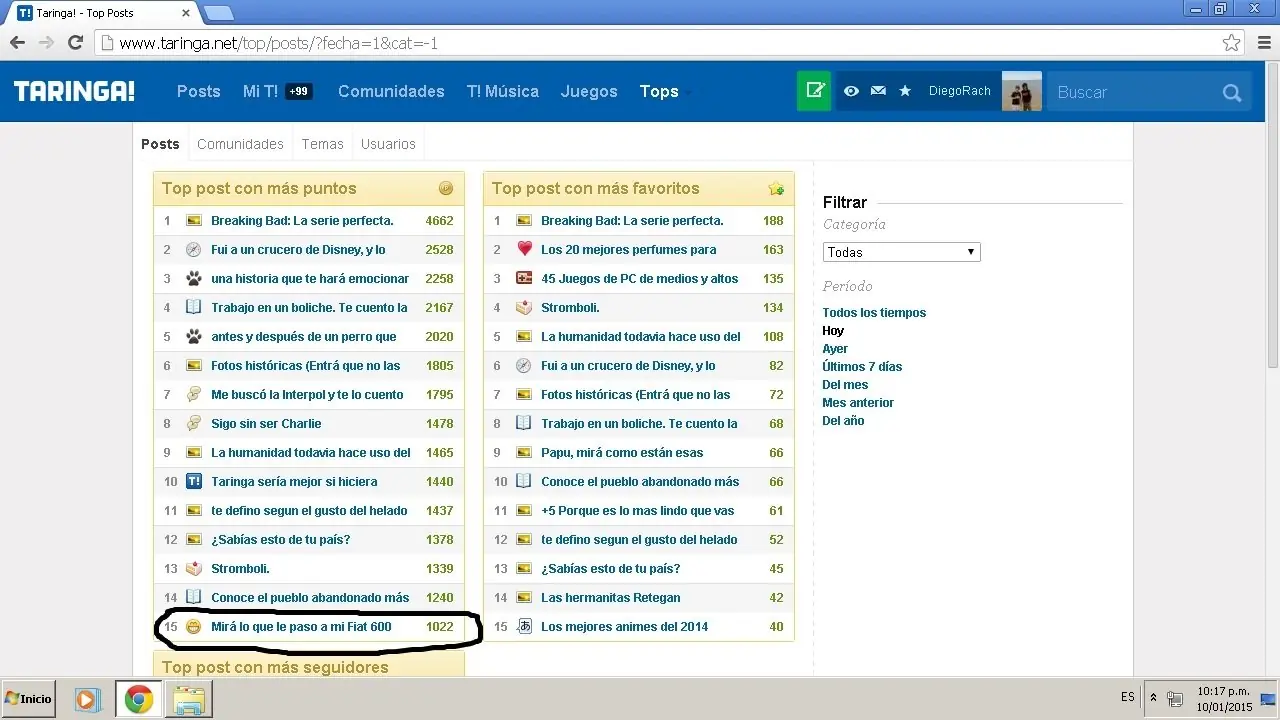This screenshot has width=1280, height=720.
Task: Bookmark page with address bar star
Action: tap(1232, 43)
